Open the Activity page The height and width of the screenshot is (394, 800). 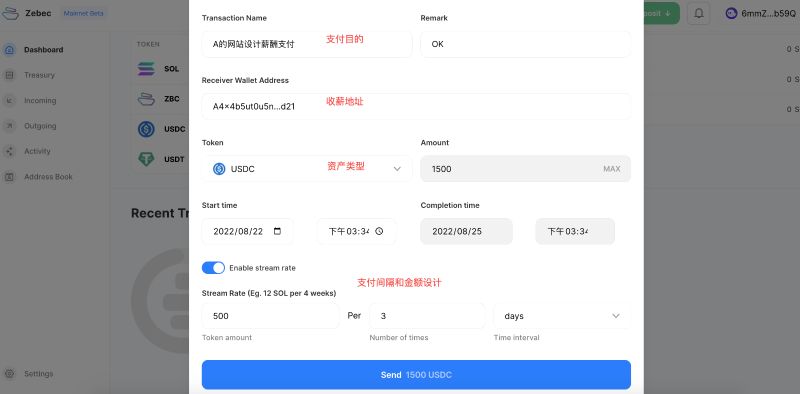(37, 151)
